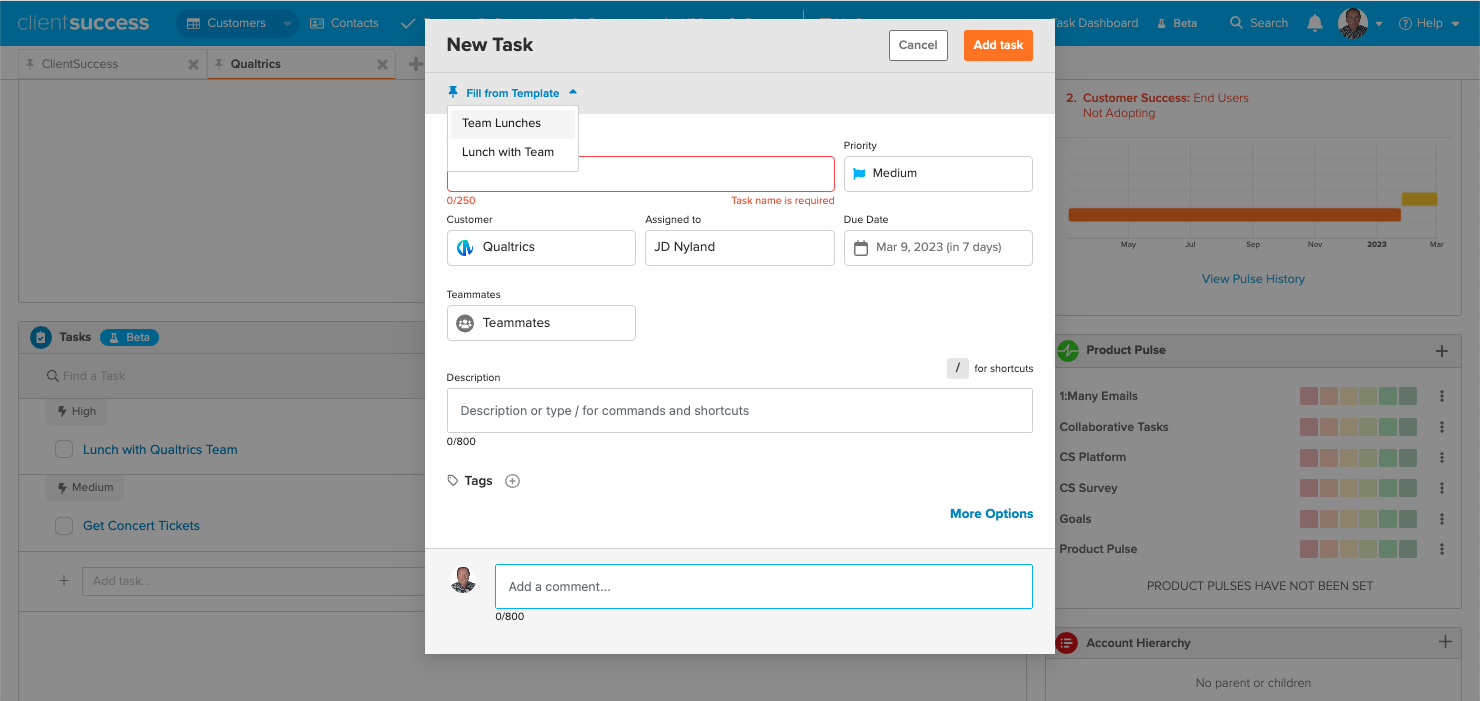Click plus icon in Product Pulse header
Viewport: 1480px width, 701px height.
(x=1442, y=351)
